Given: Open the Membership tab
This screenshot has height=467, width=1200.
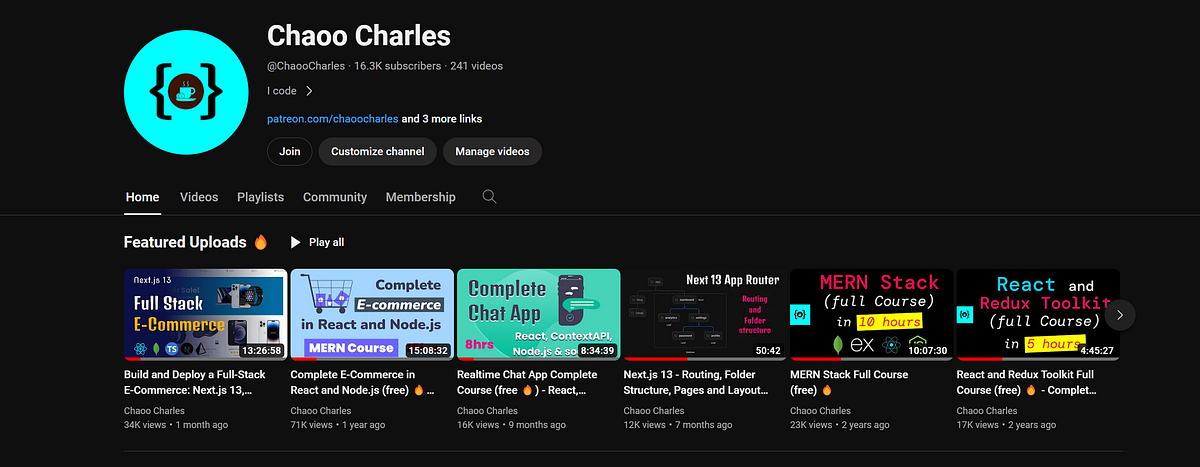Looking at the screenshot, I should click(x=420, y=197).
